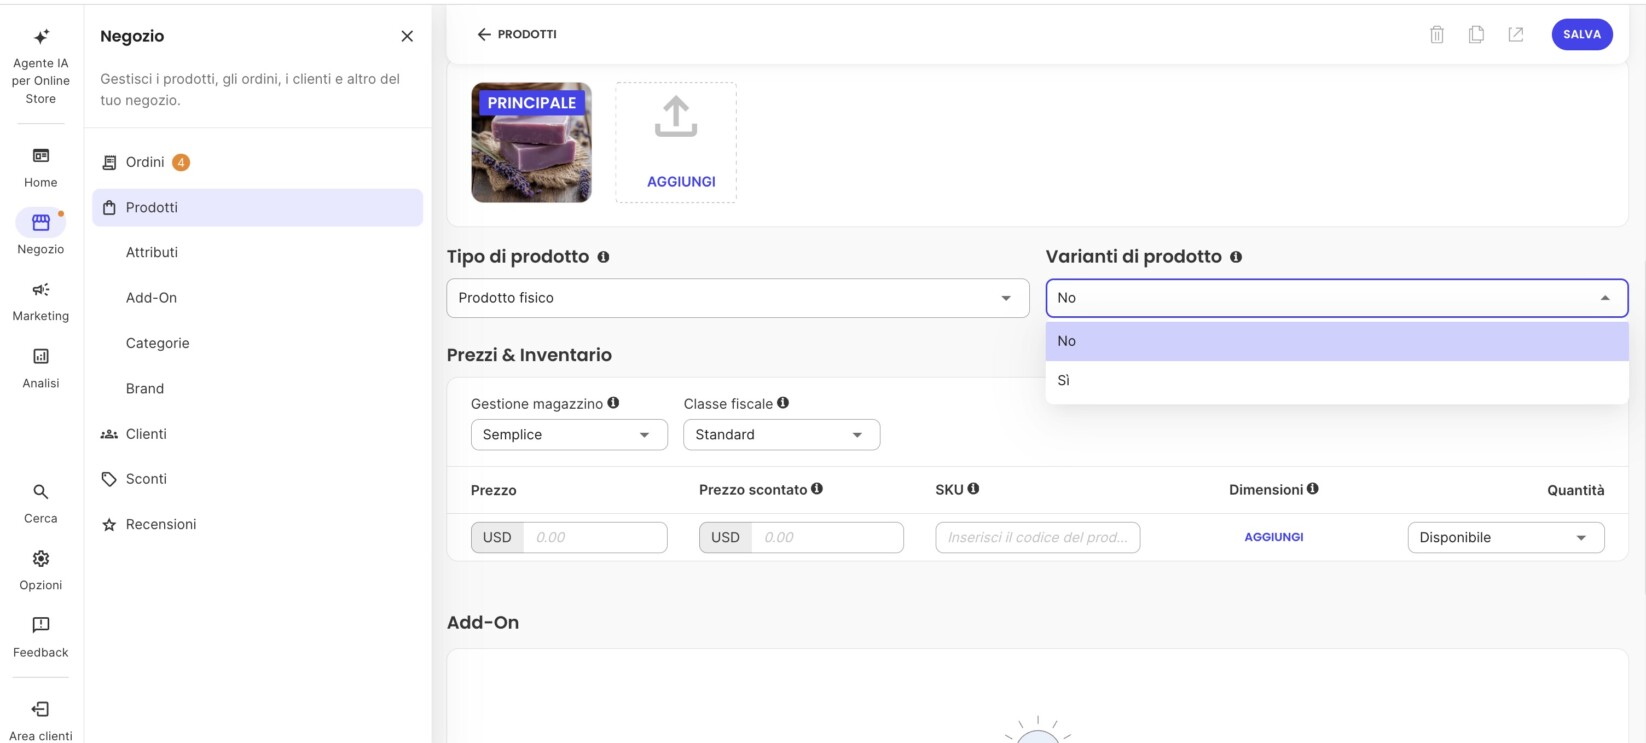The height and width of the screenshot is (743, 1646).
Task: Open the Feedback icon
Action: point(41,625)
